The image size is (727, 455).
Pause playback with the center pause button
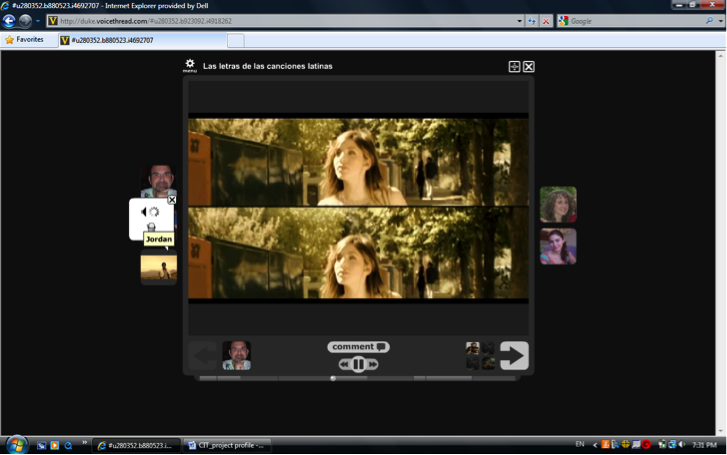click(358, 364)
